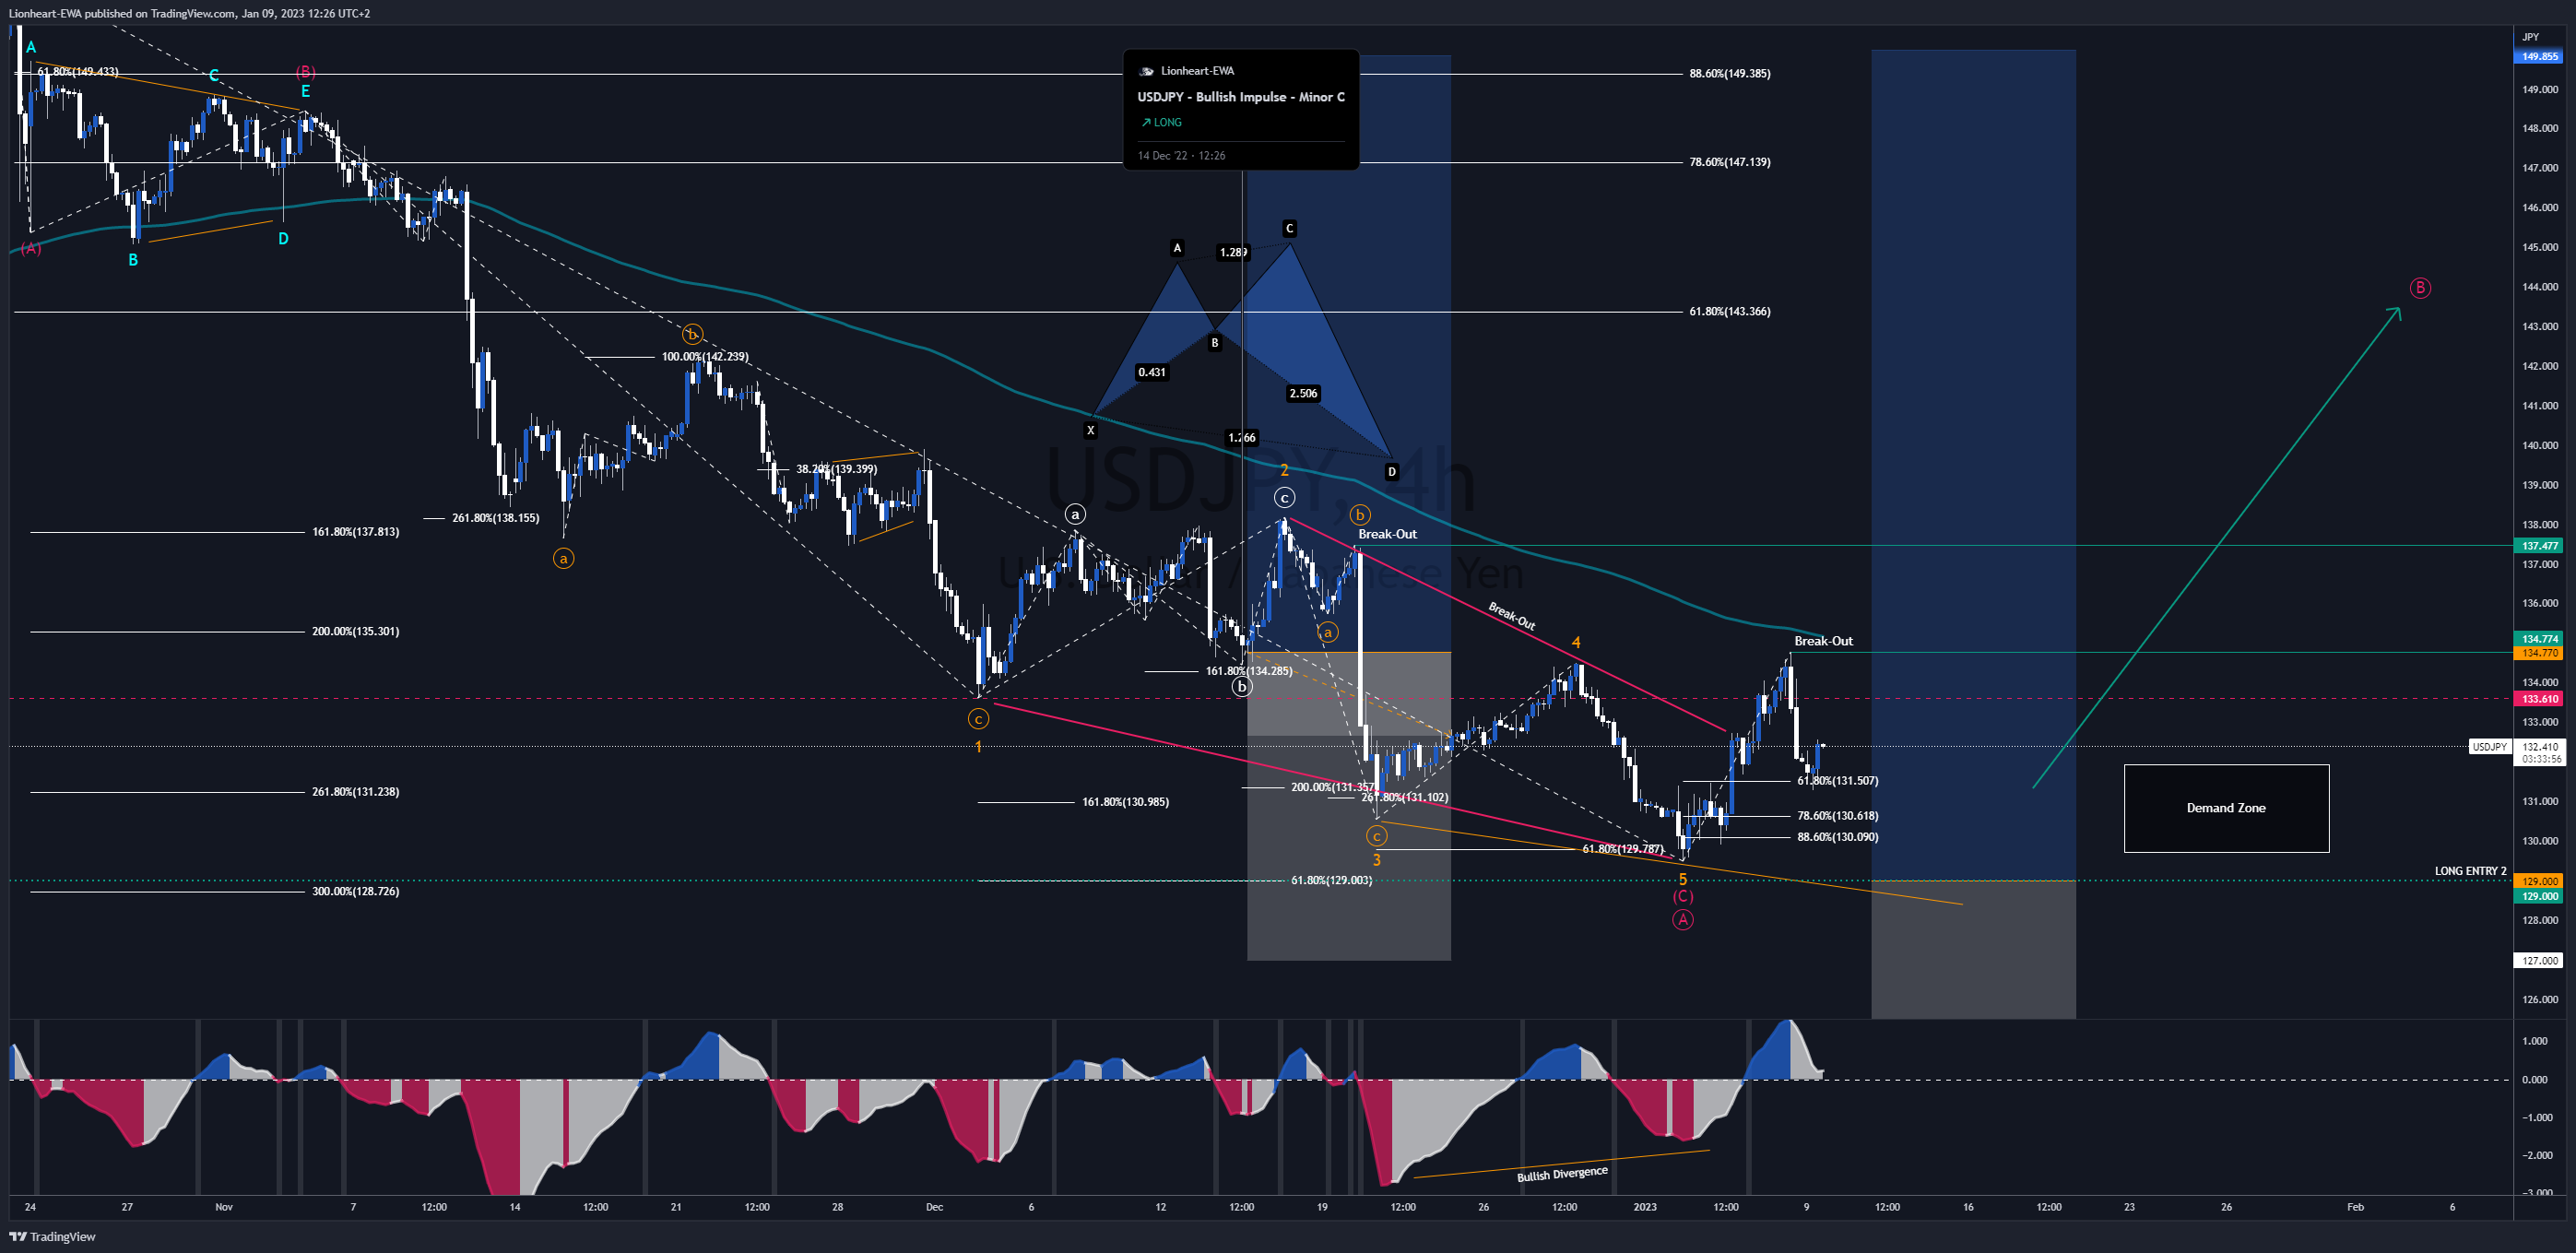Image resolution: width=2576 pixels, height=1253 pixels.
Task: Click the 132.410 current price label
Action: click(2539, 747)
